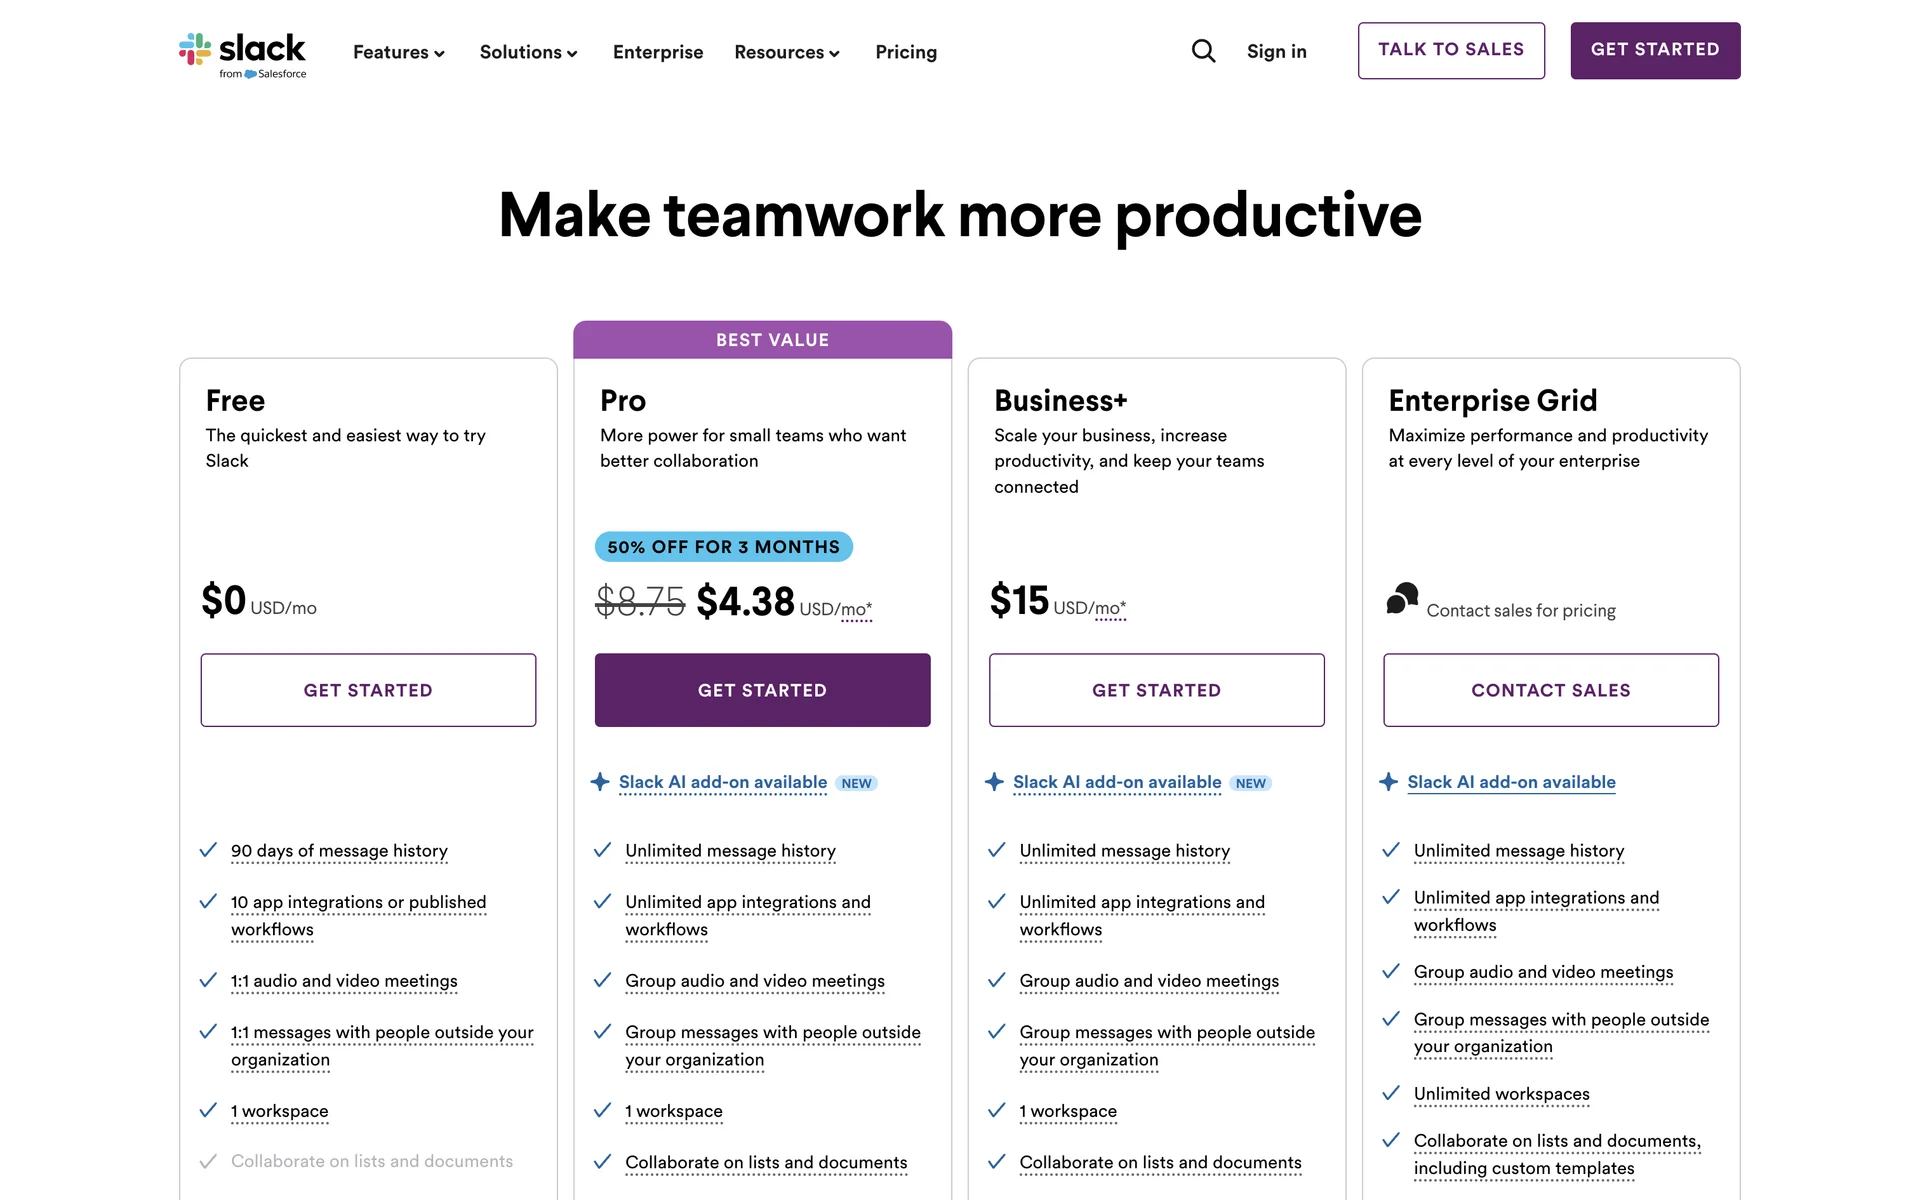Click sparkle icon beside Pro Slack AI add-on
The width and height of the screenshot is (1920, 1200).
pyautogui.click(x=600, y=782)
